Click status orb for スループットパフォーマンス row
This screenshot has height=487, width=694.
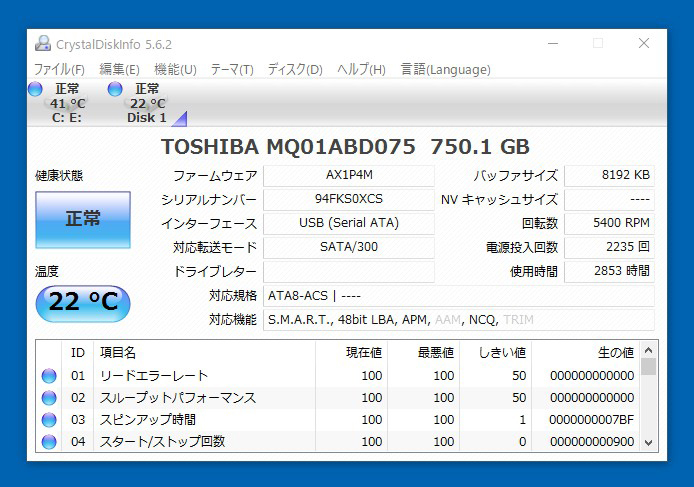pyautogui.click(x=49, y=398)
